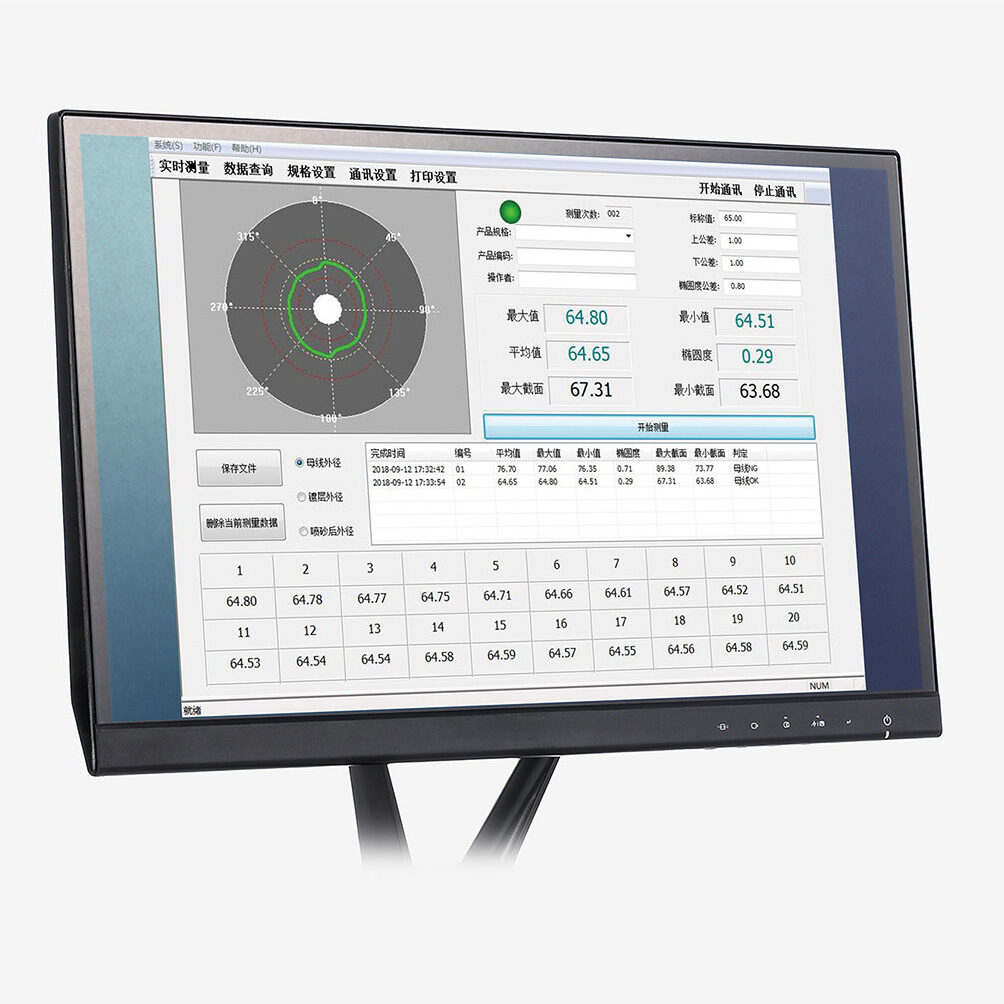Open the 帮助(H) menu
This screenshot has height=1004, width=1004.
click(247, 149)
